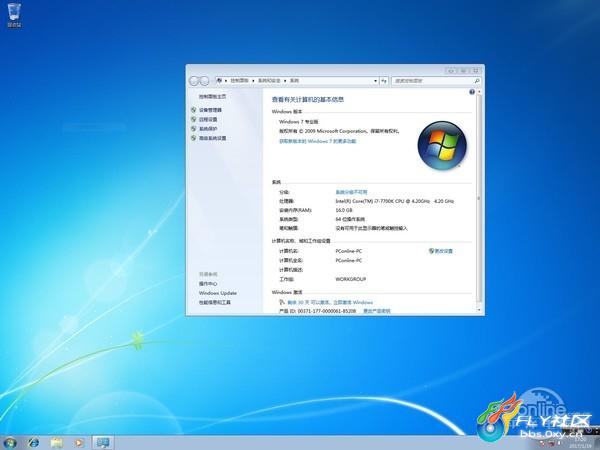Click the scrollbar down arrow
This screenshot has width=600, height=450.
[x=479, y=309]
